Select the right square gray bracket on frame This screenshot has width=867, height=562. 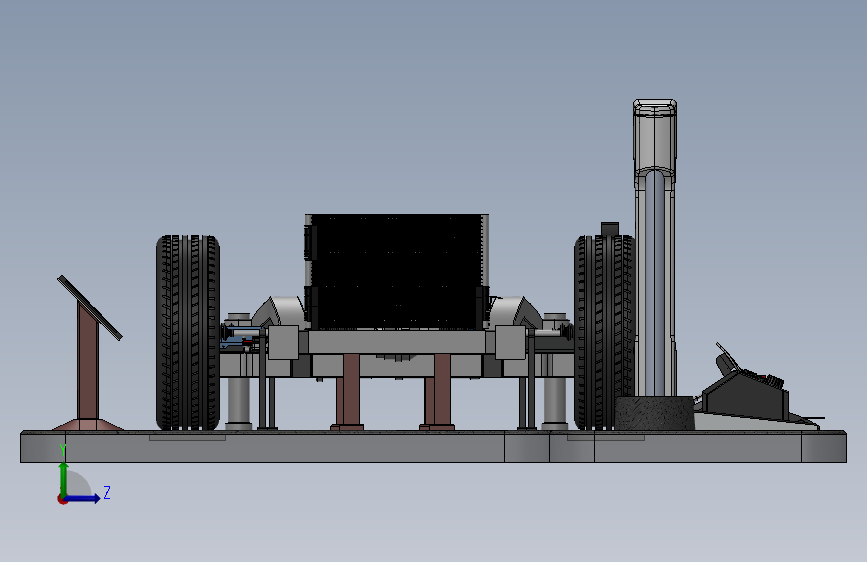pos(510,342)
